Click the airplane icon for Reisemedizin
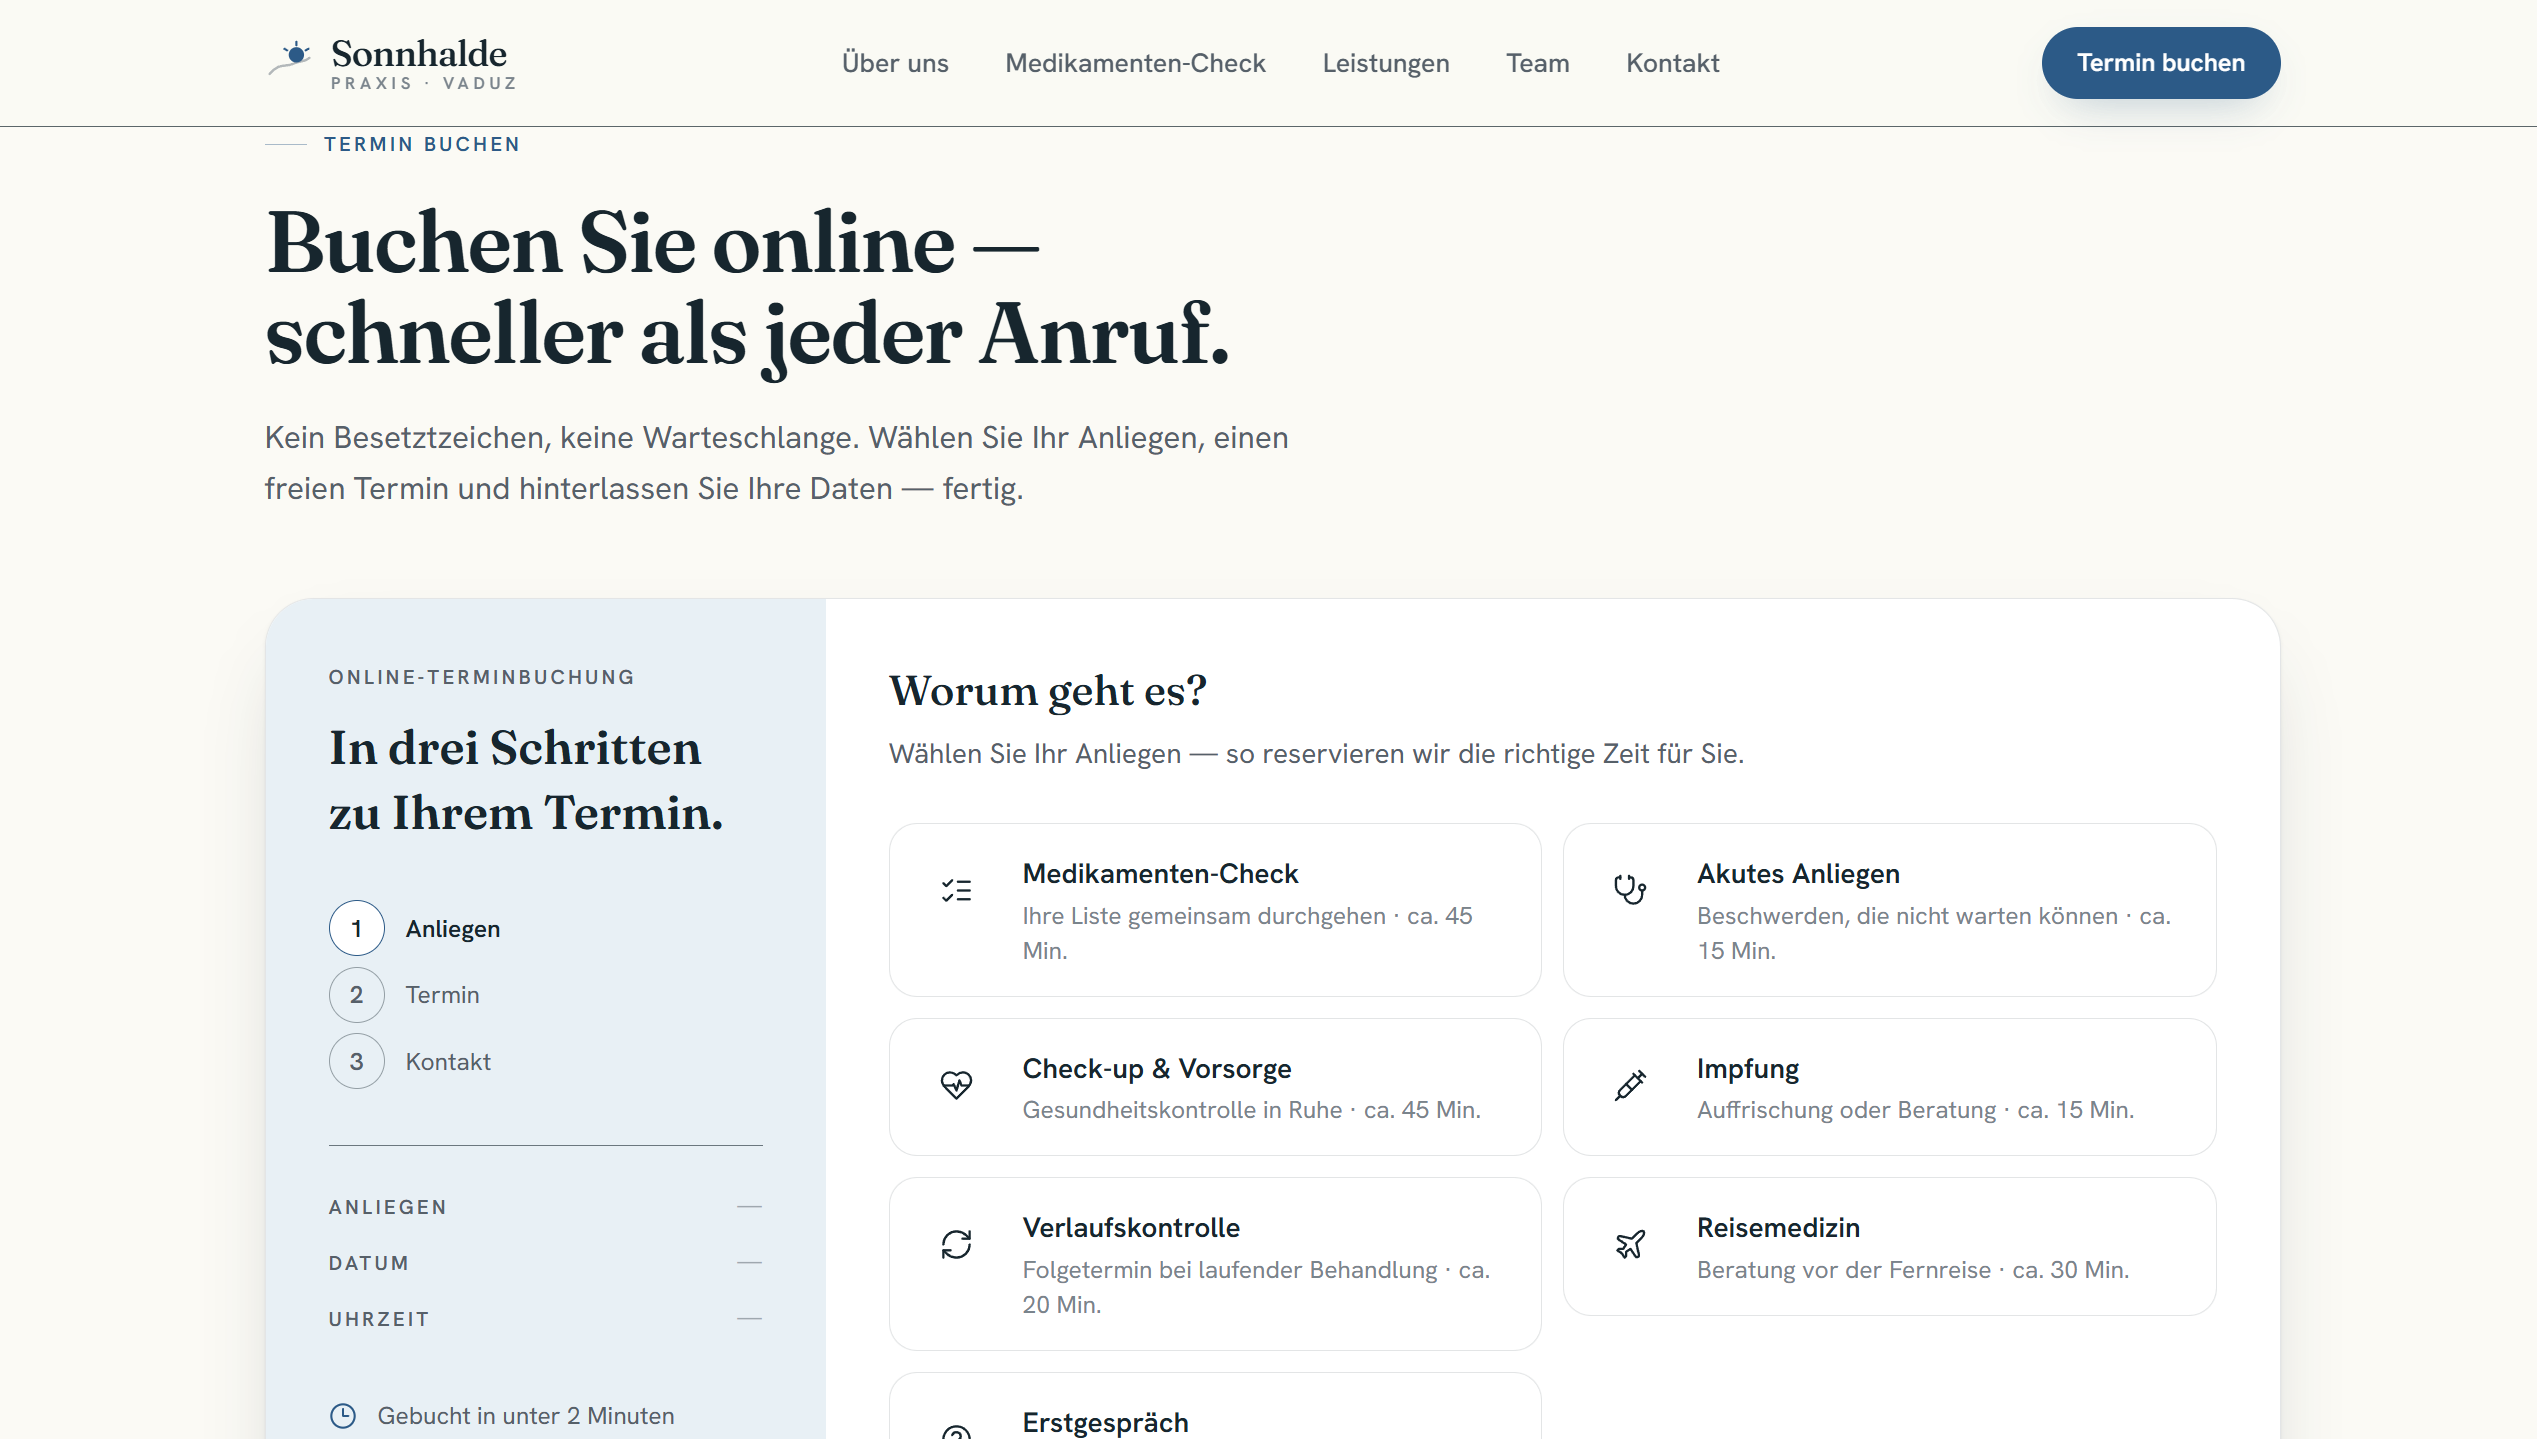The image size is (2537, 1439). [1630, 1244]
